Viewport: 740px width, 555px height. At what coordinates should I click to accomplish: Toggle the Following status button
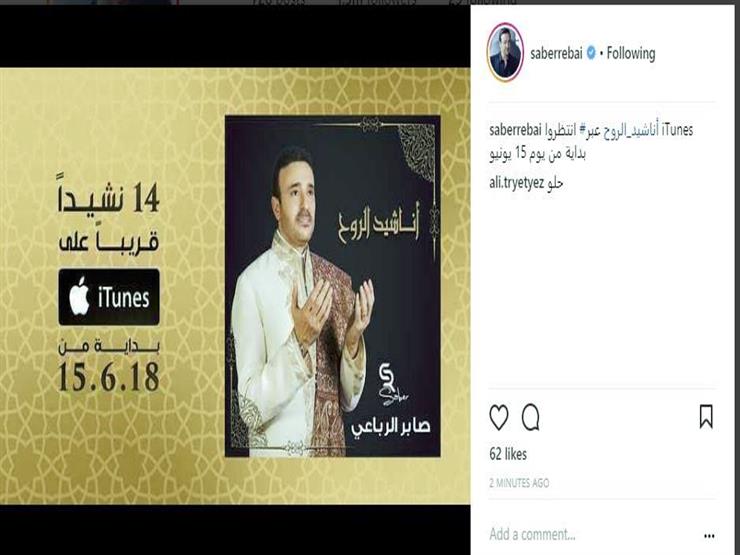631,53
